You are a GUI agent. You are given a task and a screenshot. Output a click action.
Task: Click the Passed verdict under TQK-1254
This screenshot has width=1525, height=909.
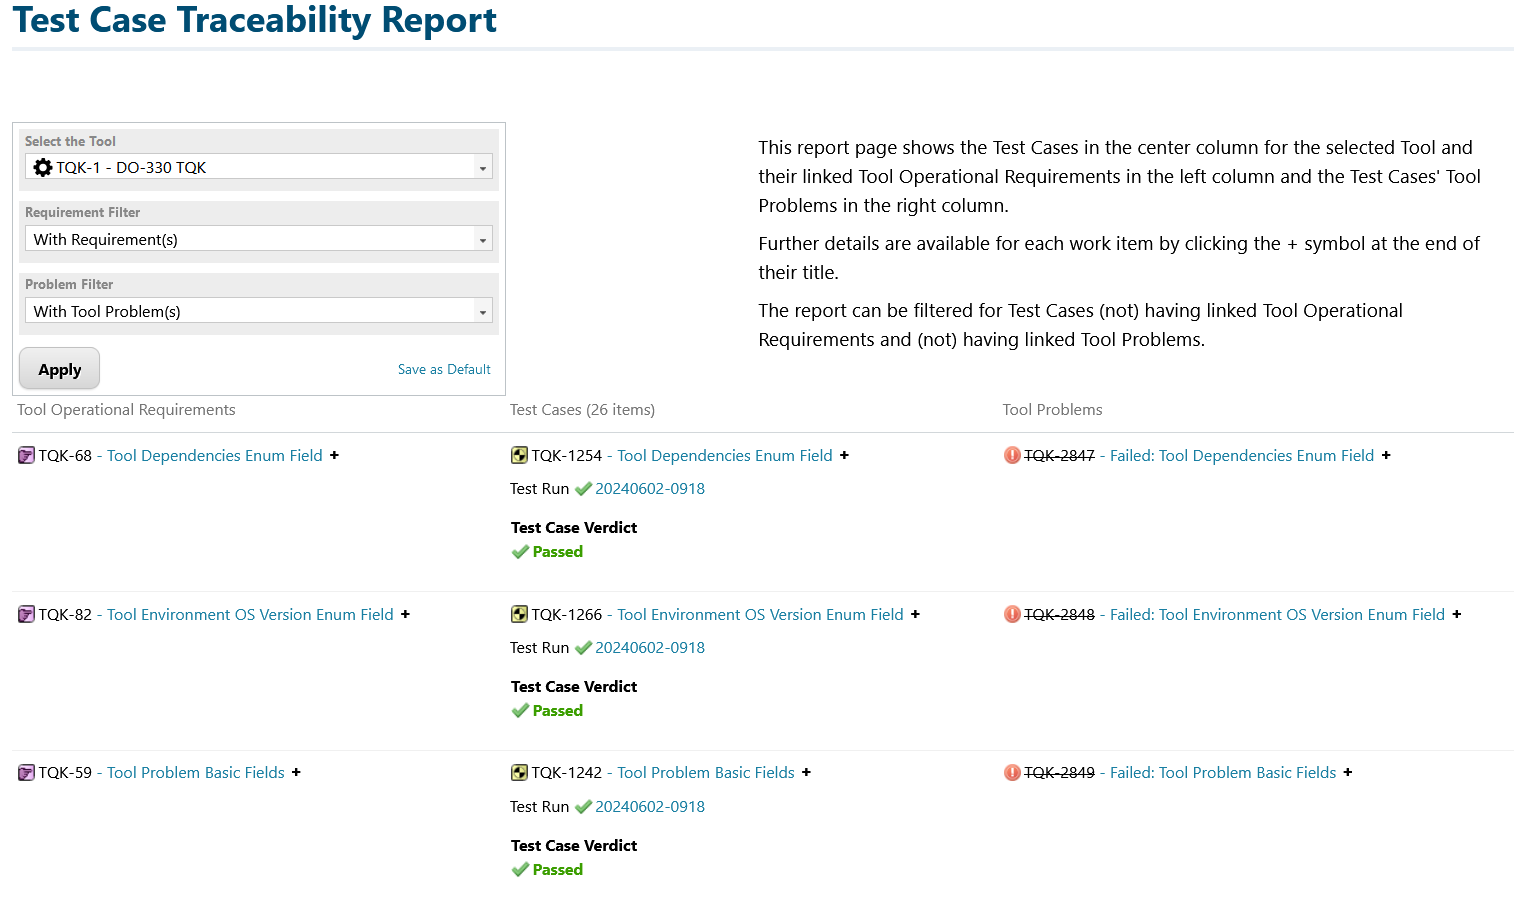557,552
